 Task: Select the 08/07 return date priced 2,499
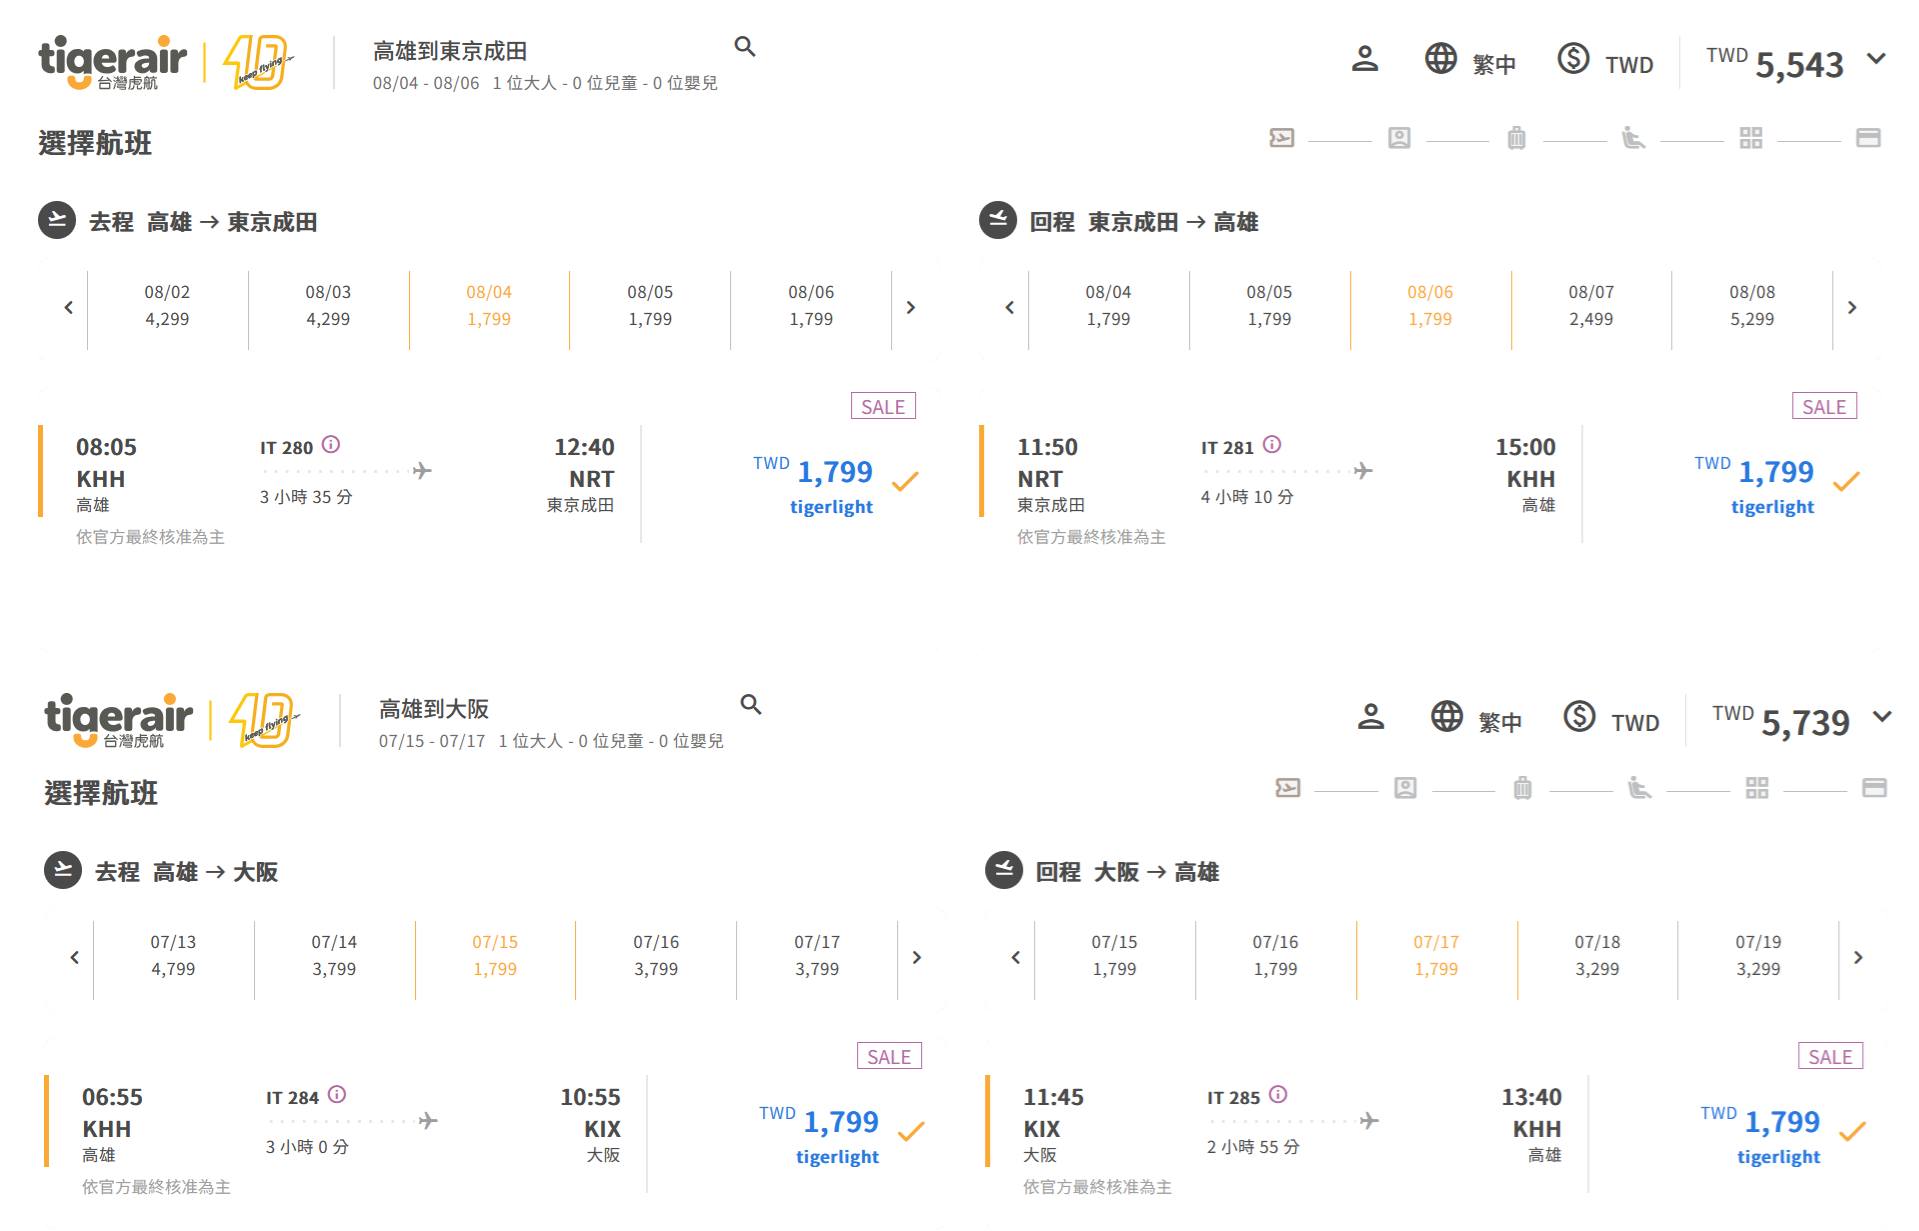[1591, 306]
